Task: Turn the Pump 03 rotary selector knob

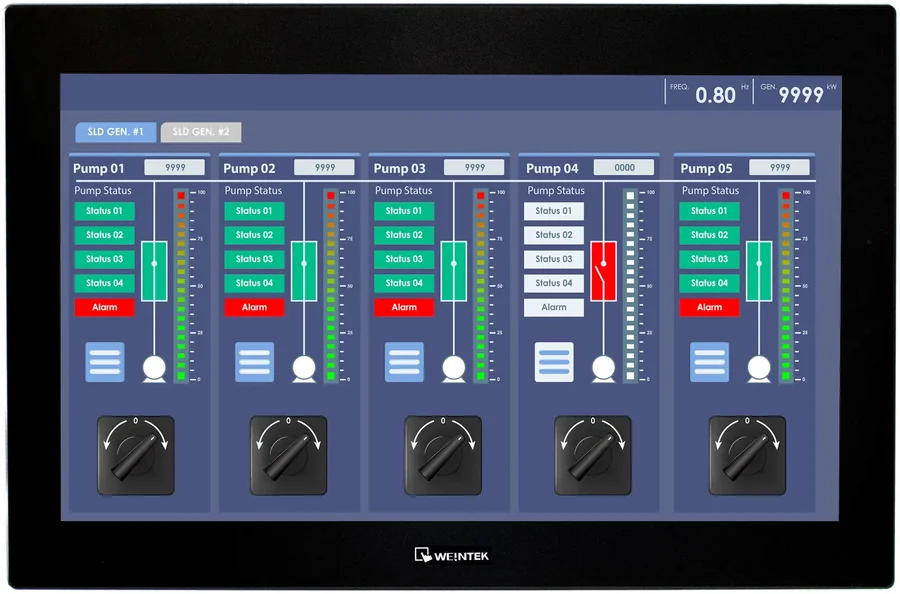Action: [x=443, y=456]
